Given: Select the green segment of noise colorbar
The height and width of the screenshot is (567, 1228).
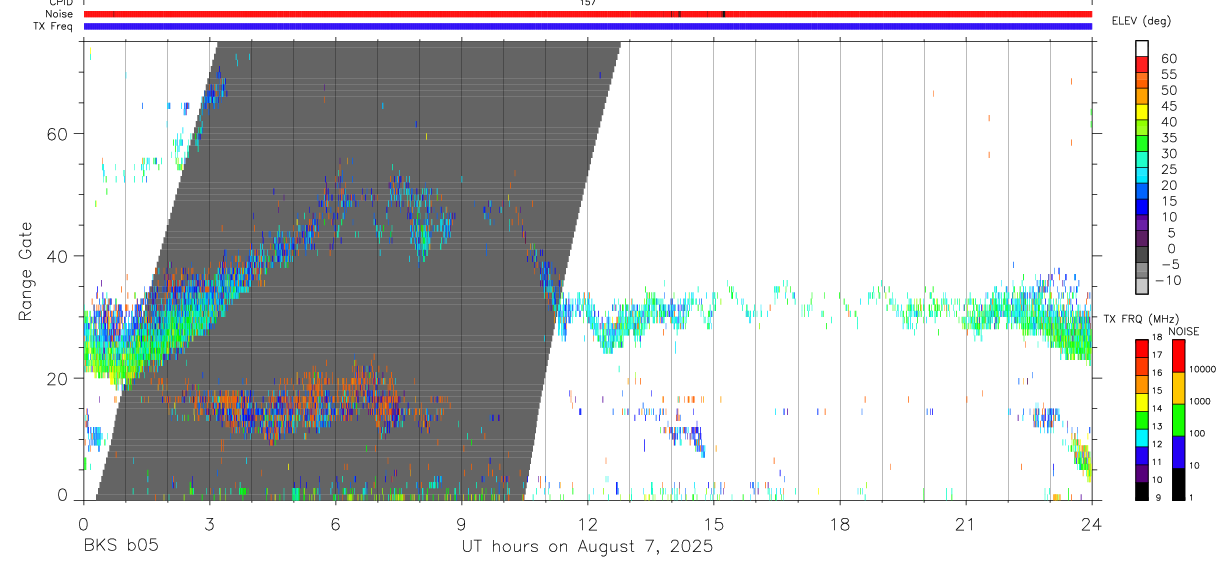Looking at the screenshot, I should (x=1178, y=420).
